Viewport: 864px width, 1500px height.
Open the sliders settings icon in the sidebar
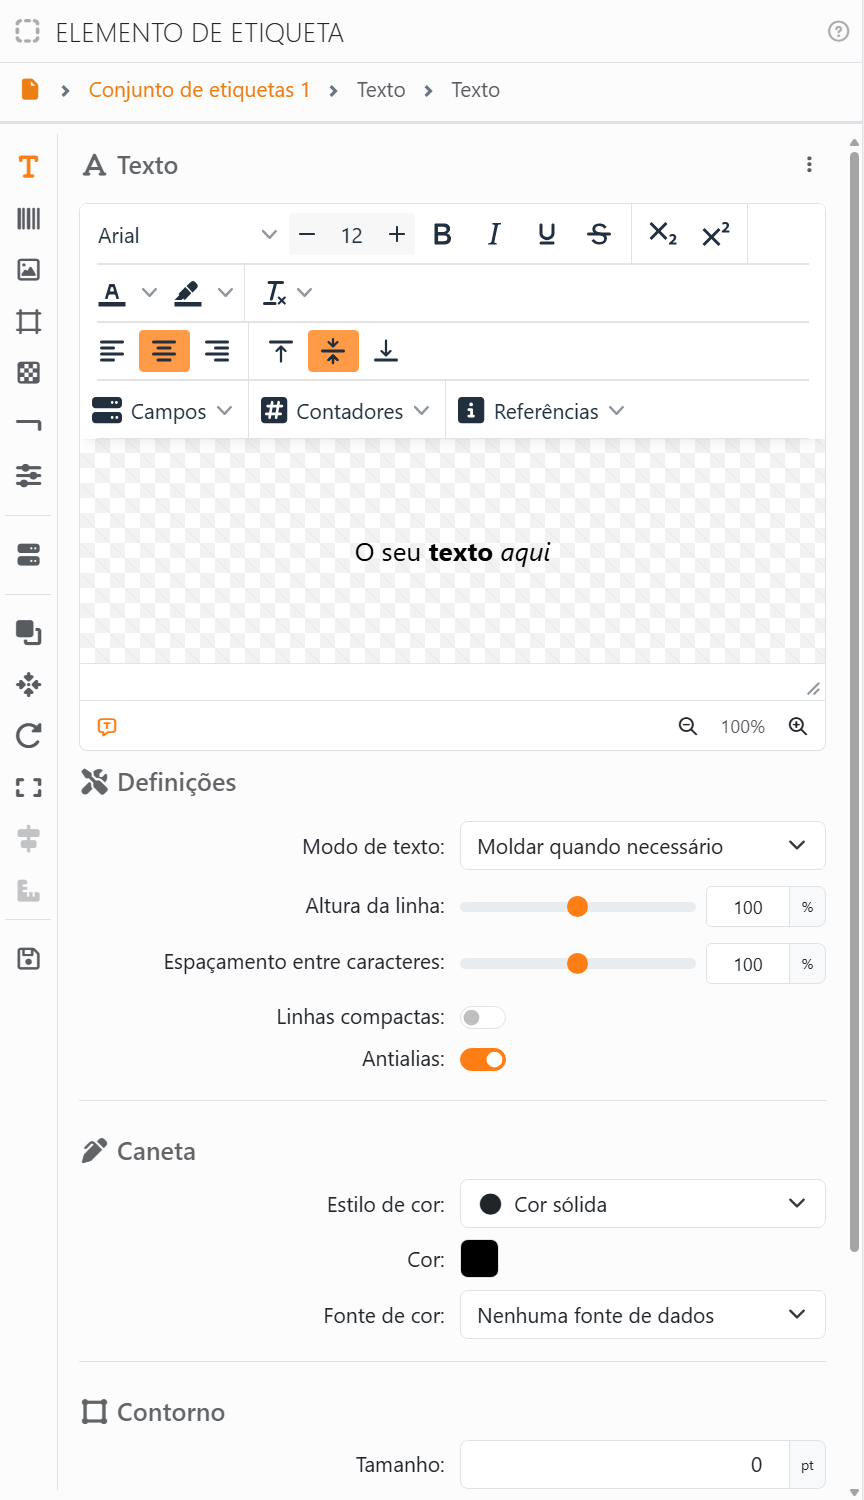[29, 476]
